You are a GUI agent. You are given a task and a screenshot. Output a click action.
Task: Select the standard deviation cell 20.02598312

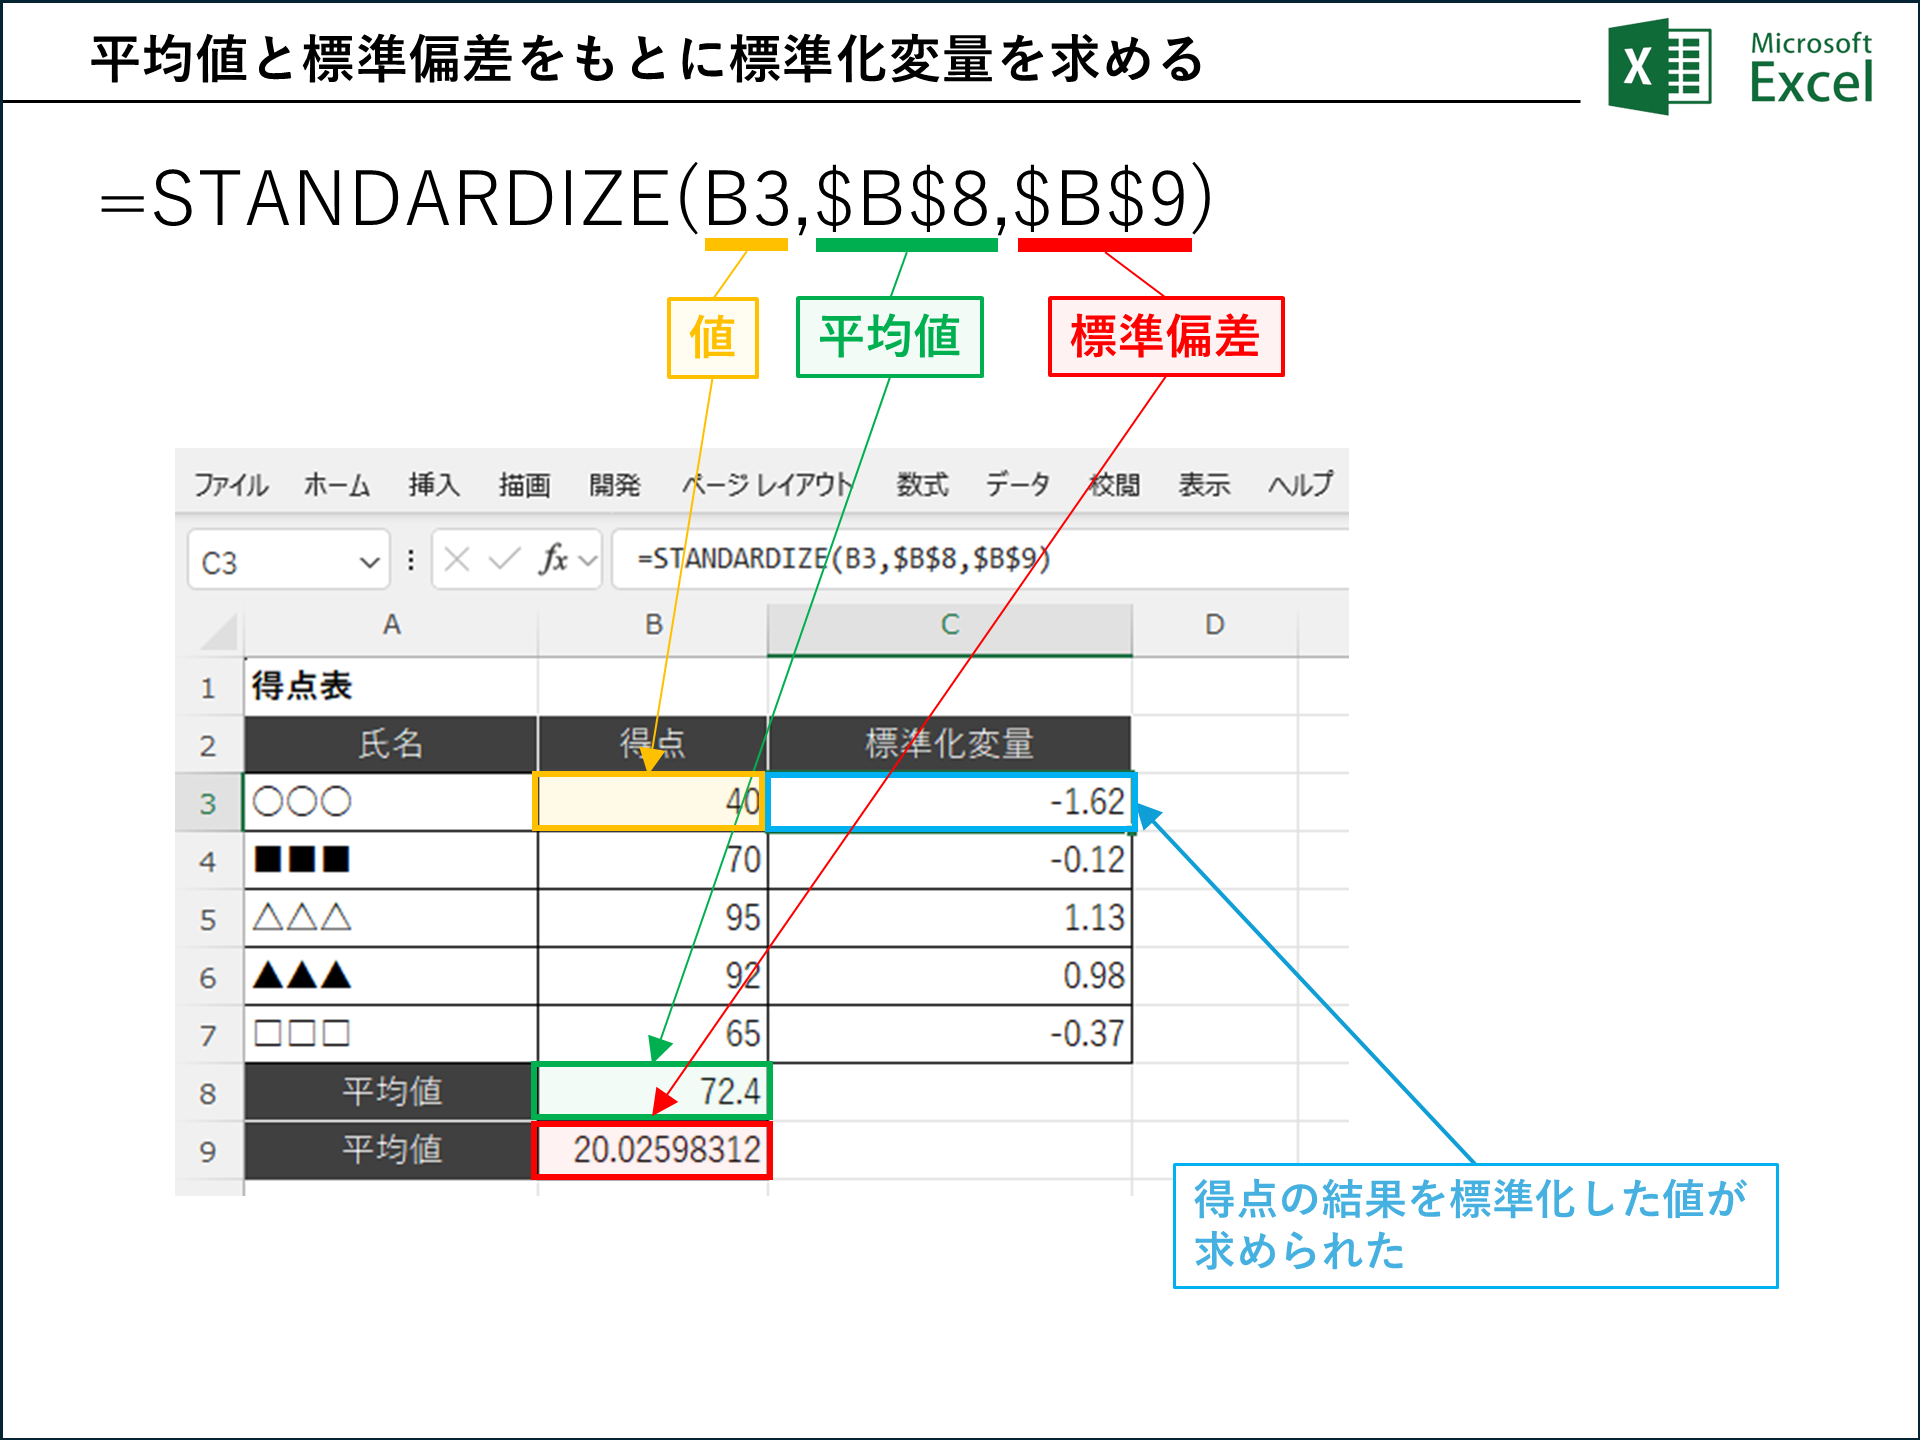(x=651, y=1148)
